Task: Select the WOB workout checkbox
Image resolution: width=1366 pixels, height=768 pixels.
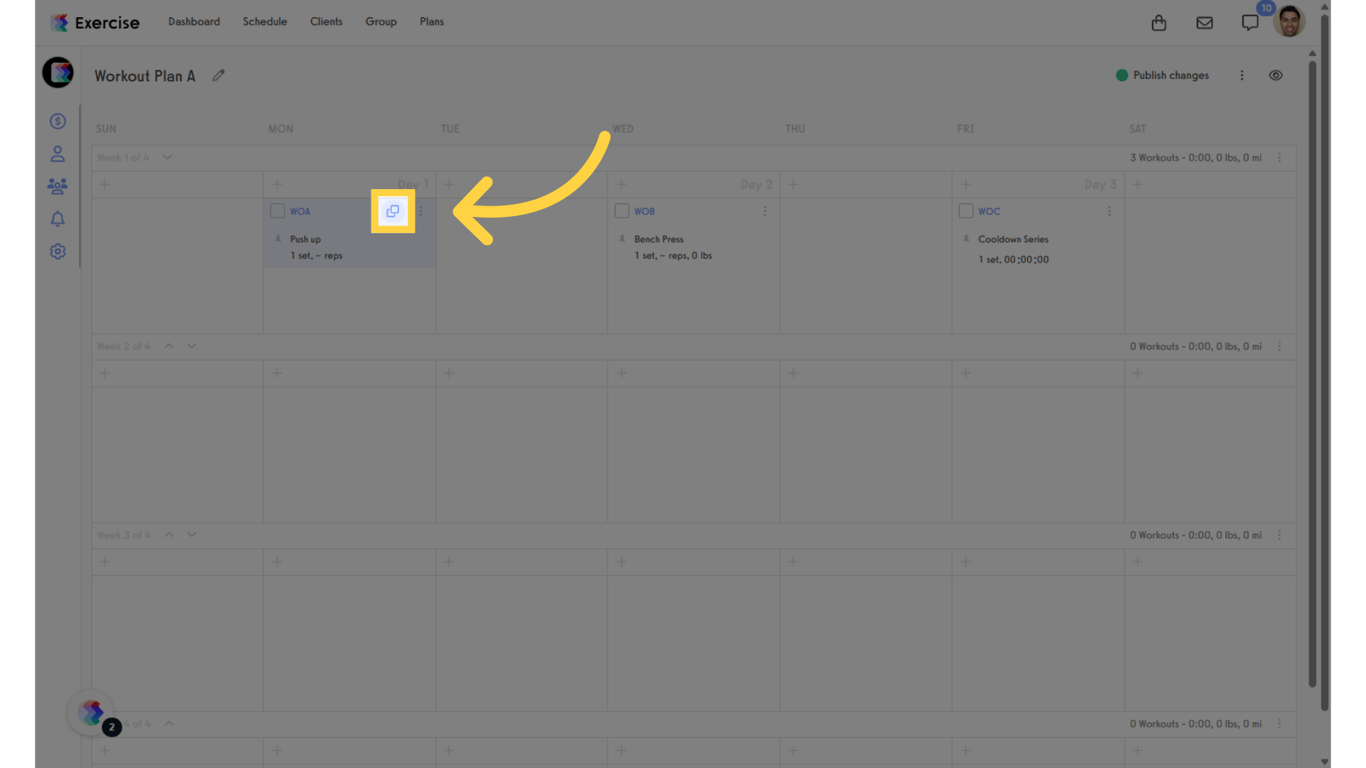Action: click(621, 211)
